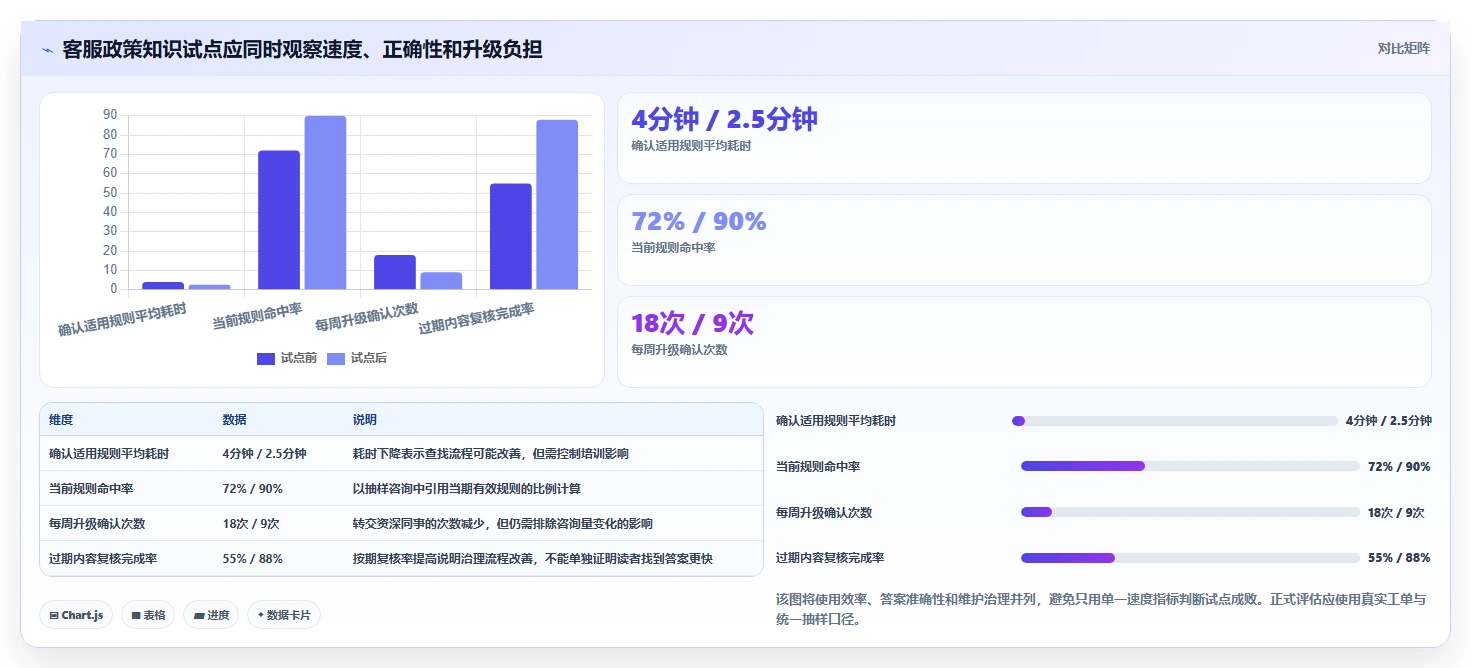Open the 72% / 90% data card
Screen dimensions: 1471x668
tap(1024, 240)
